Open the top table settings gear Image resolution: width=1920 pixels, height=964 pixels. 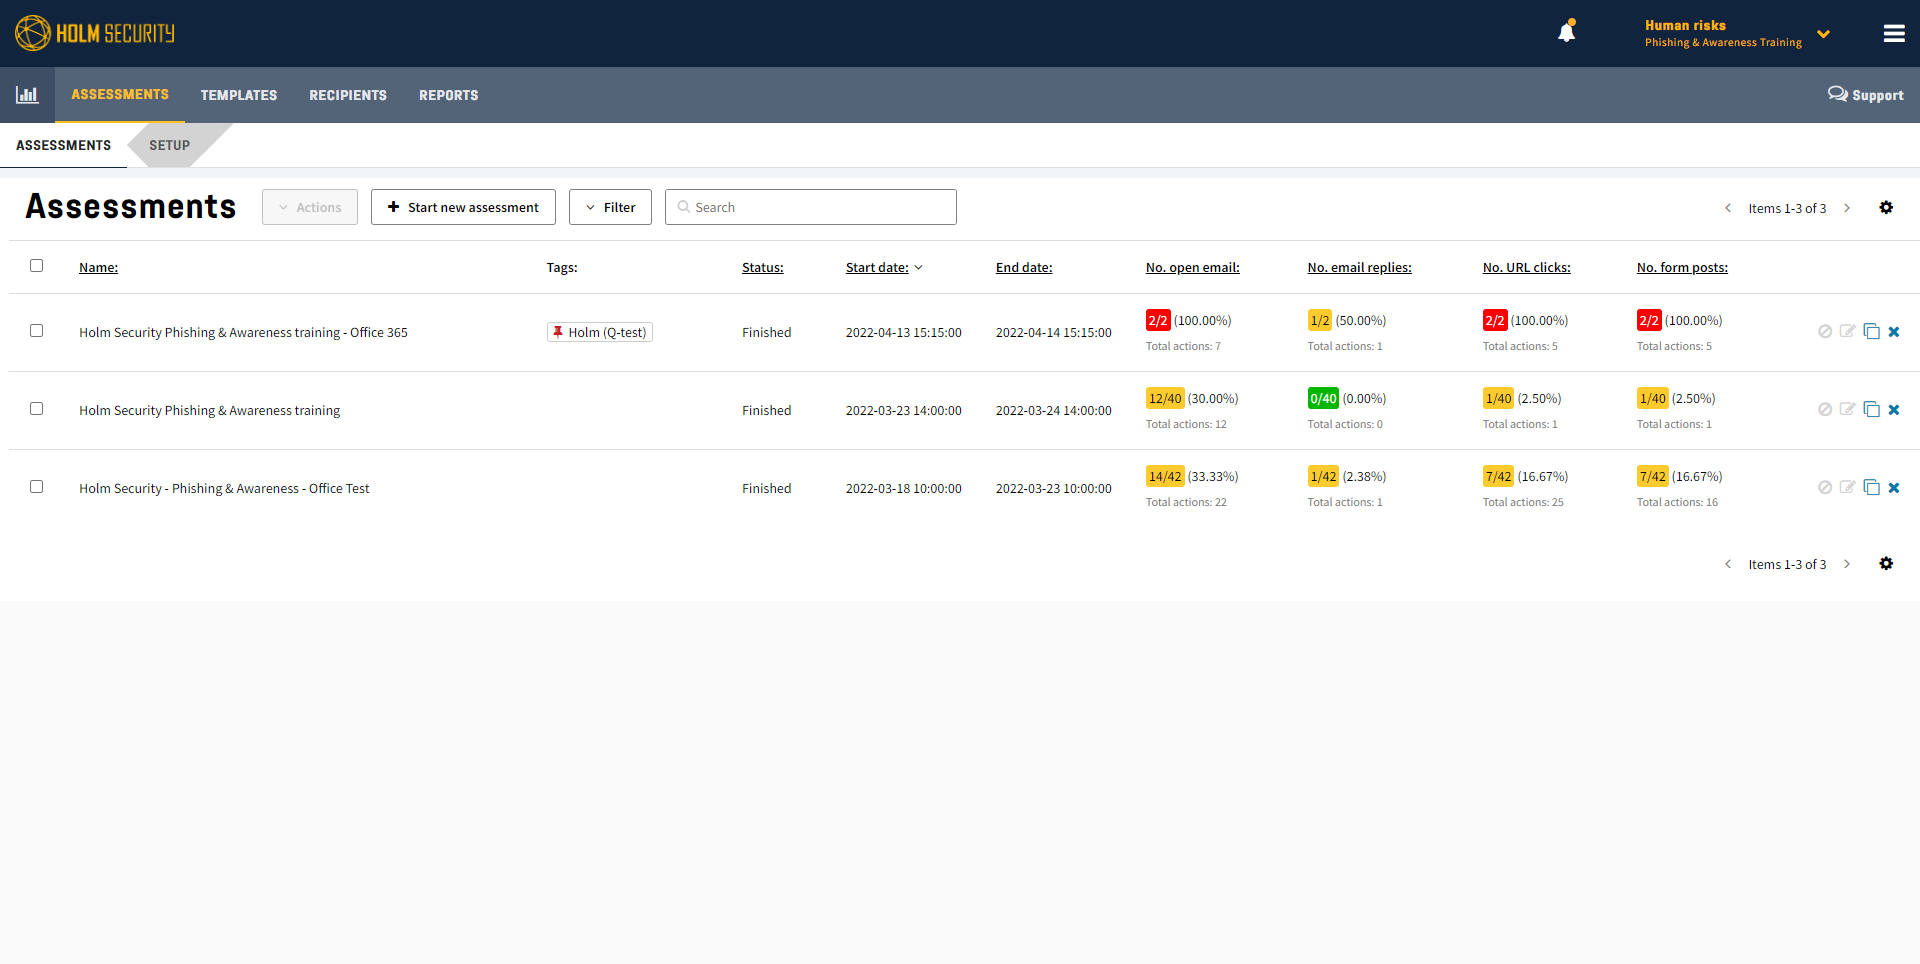coord(1886,207)
